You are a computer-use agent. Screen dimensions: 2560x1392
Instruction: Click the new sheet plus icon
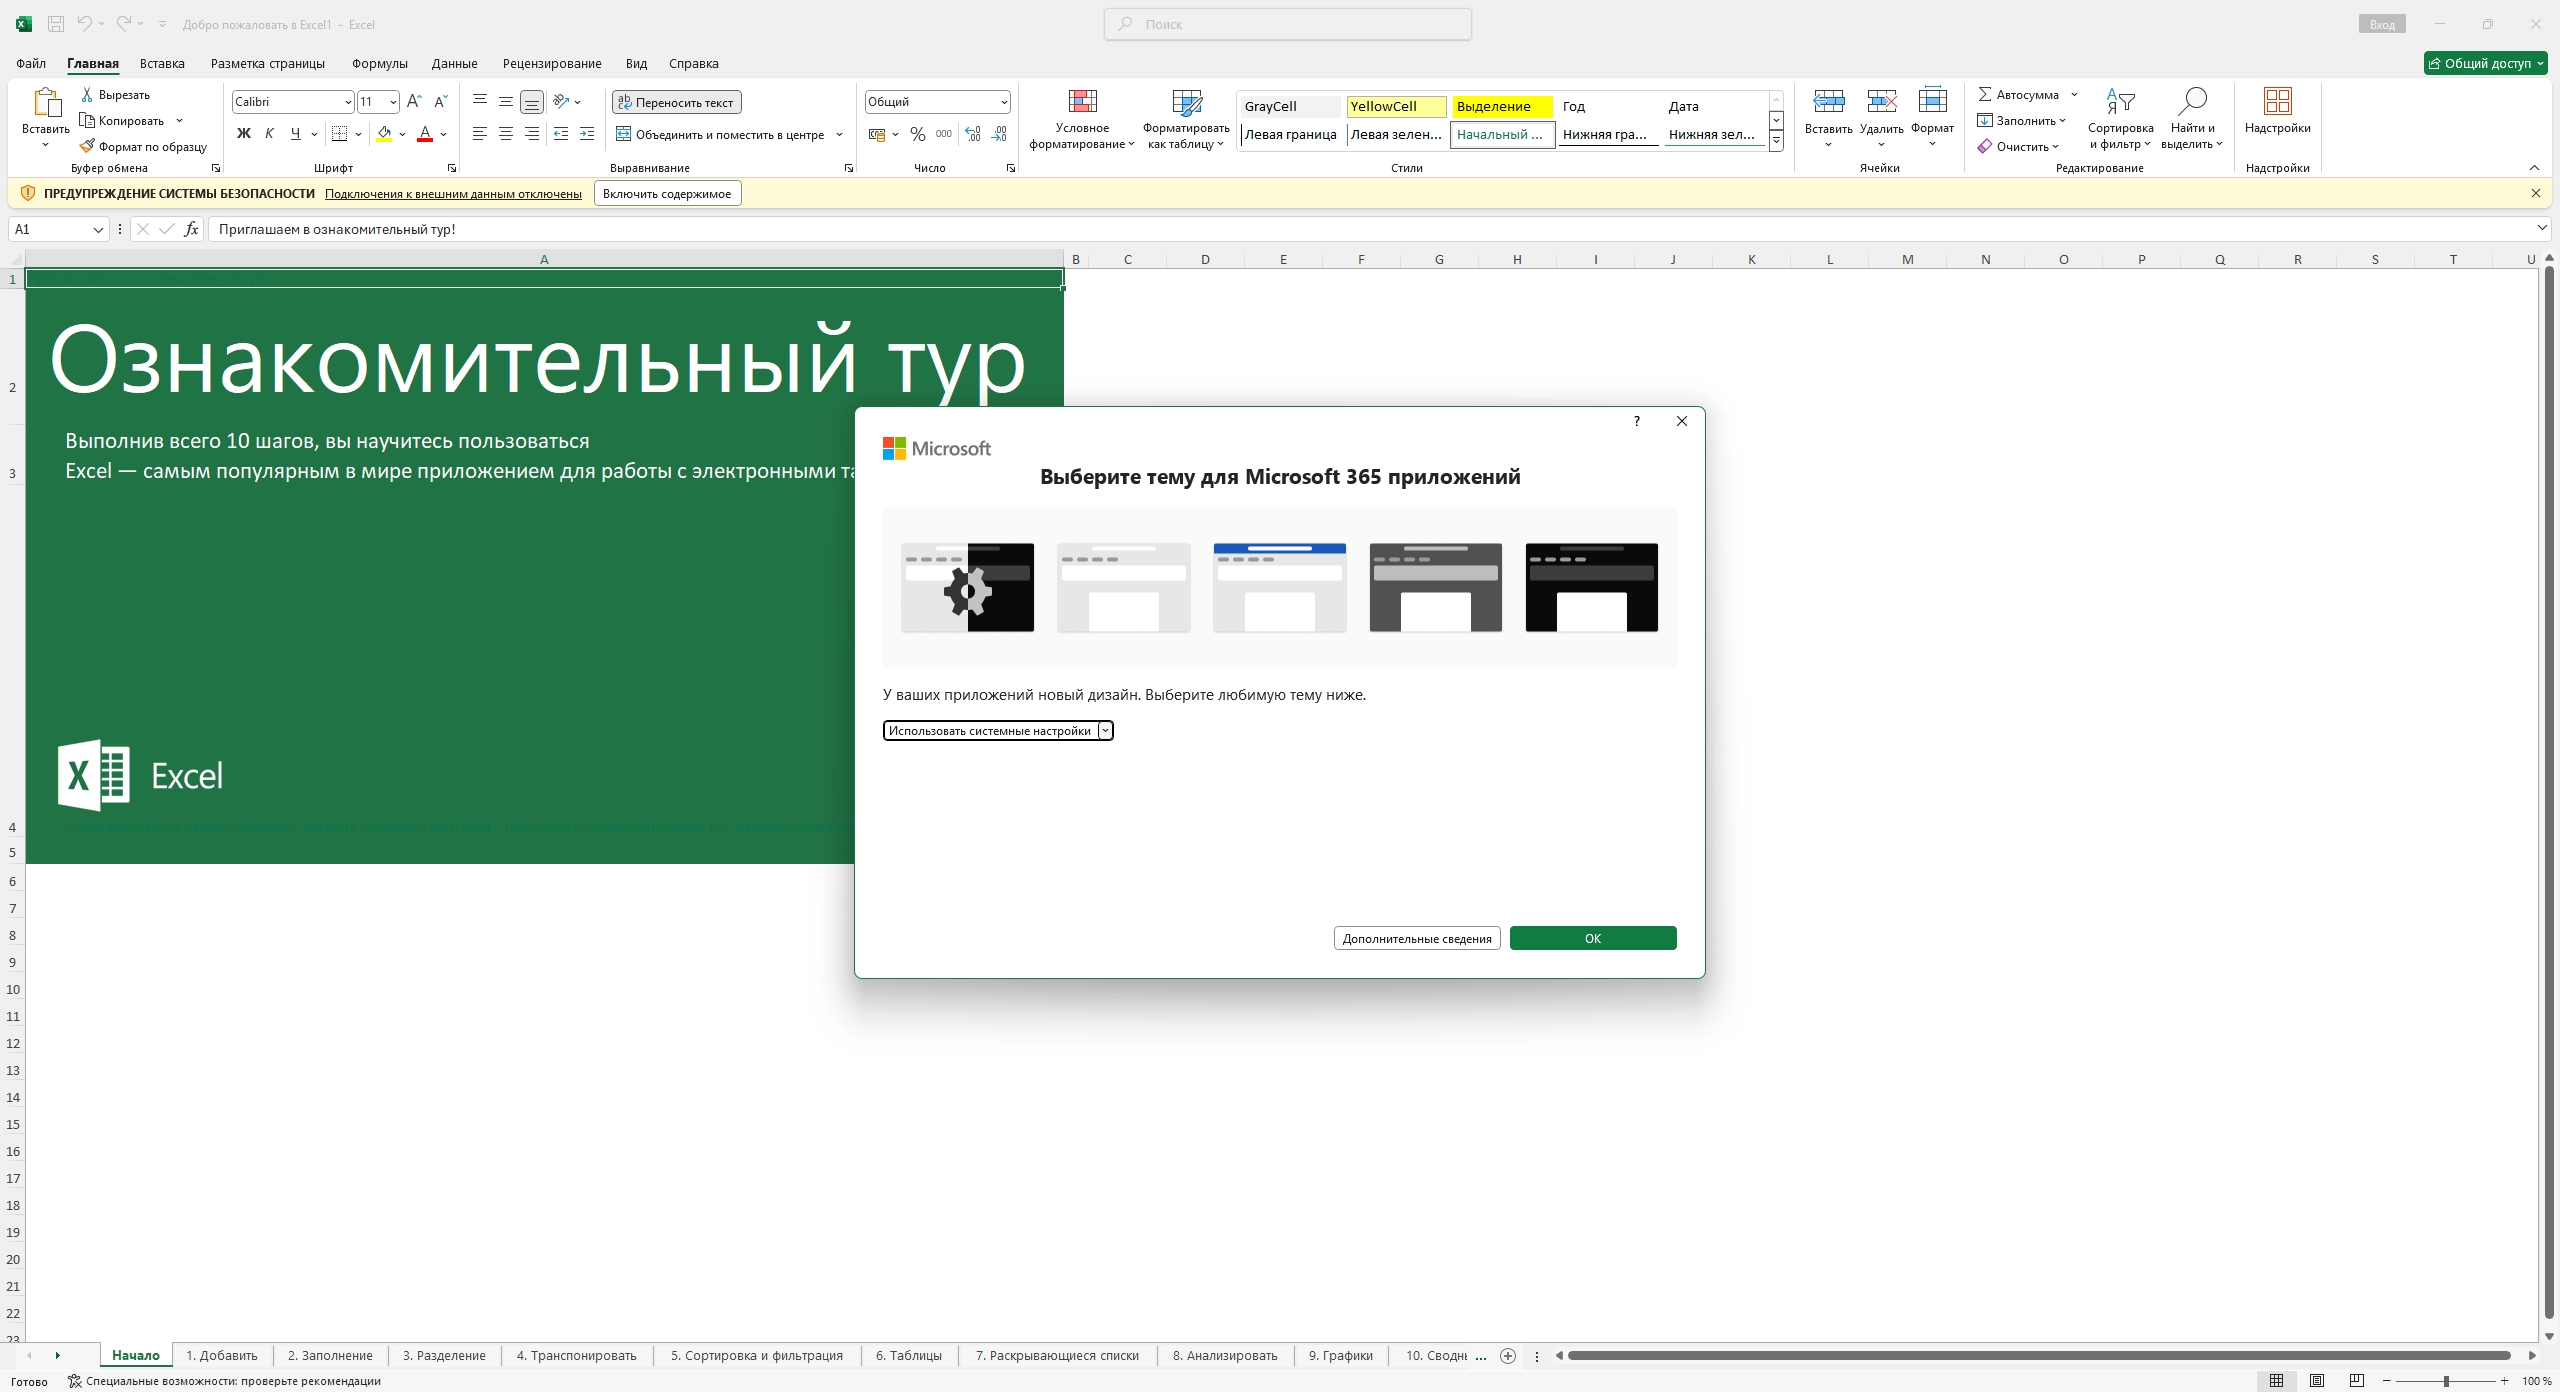pyautogui.click(x=1508, y=1356)
